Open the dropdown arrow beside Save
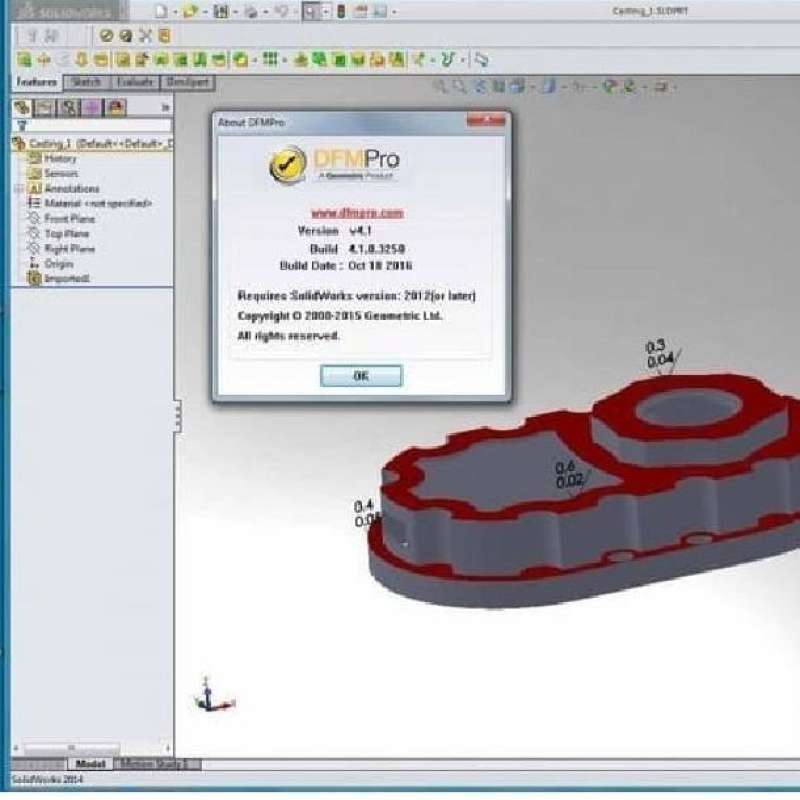Viewport: 800px width, 800px height. point(235,12)
